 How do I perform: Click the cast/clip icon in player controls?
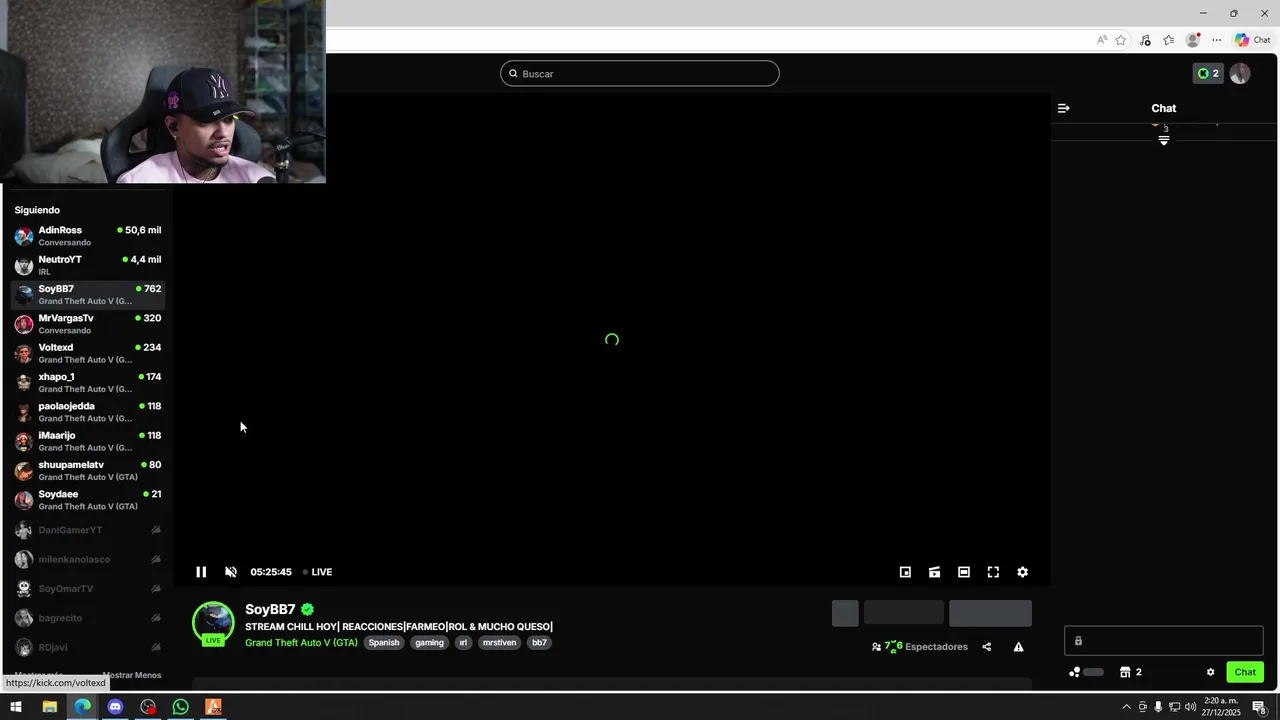tap(934, 572)
